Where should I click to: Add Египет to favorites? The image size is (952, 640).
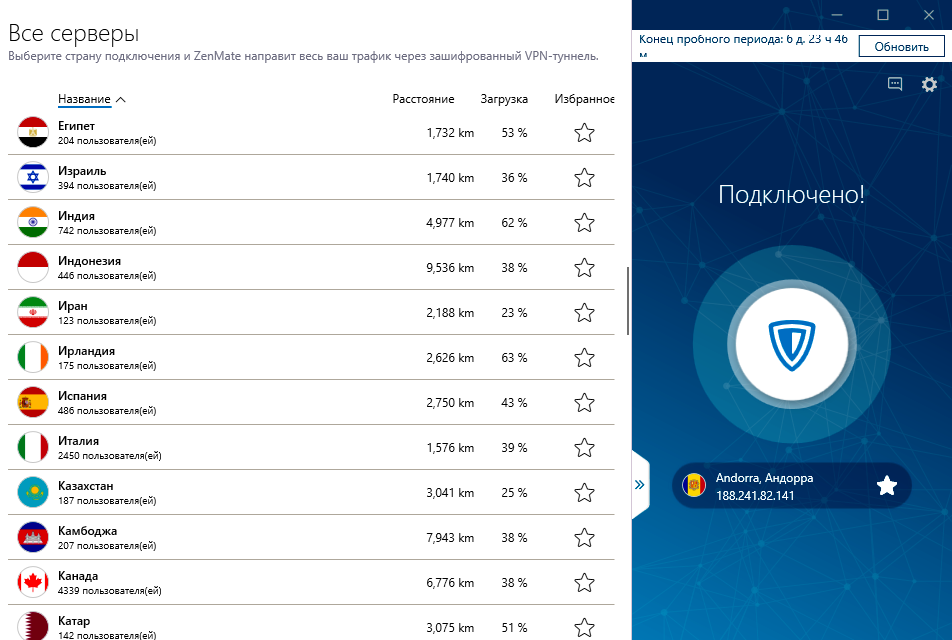pyautogui.click(x=584, y=132)
